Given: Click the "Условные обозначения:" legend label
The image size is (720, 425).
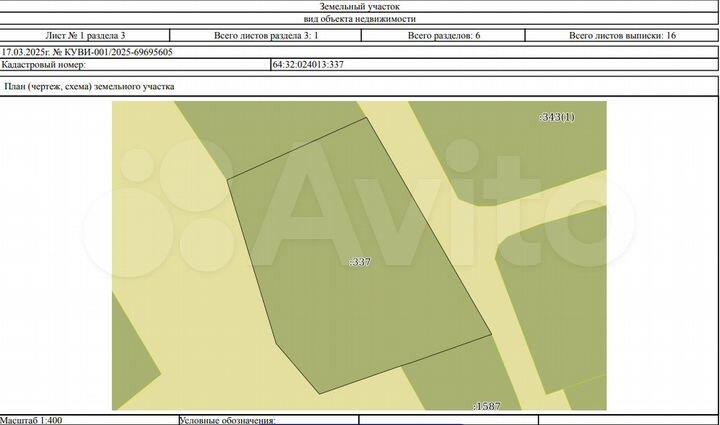Looking at the screenshot, I should pos(227,420).
